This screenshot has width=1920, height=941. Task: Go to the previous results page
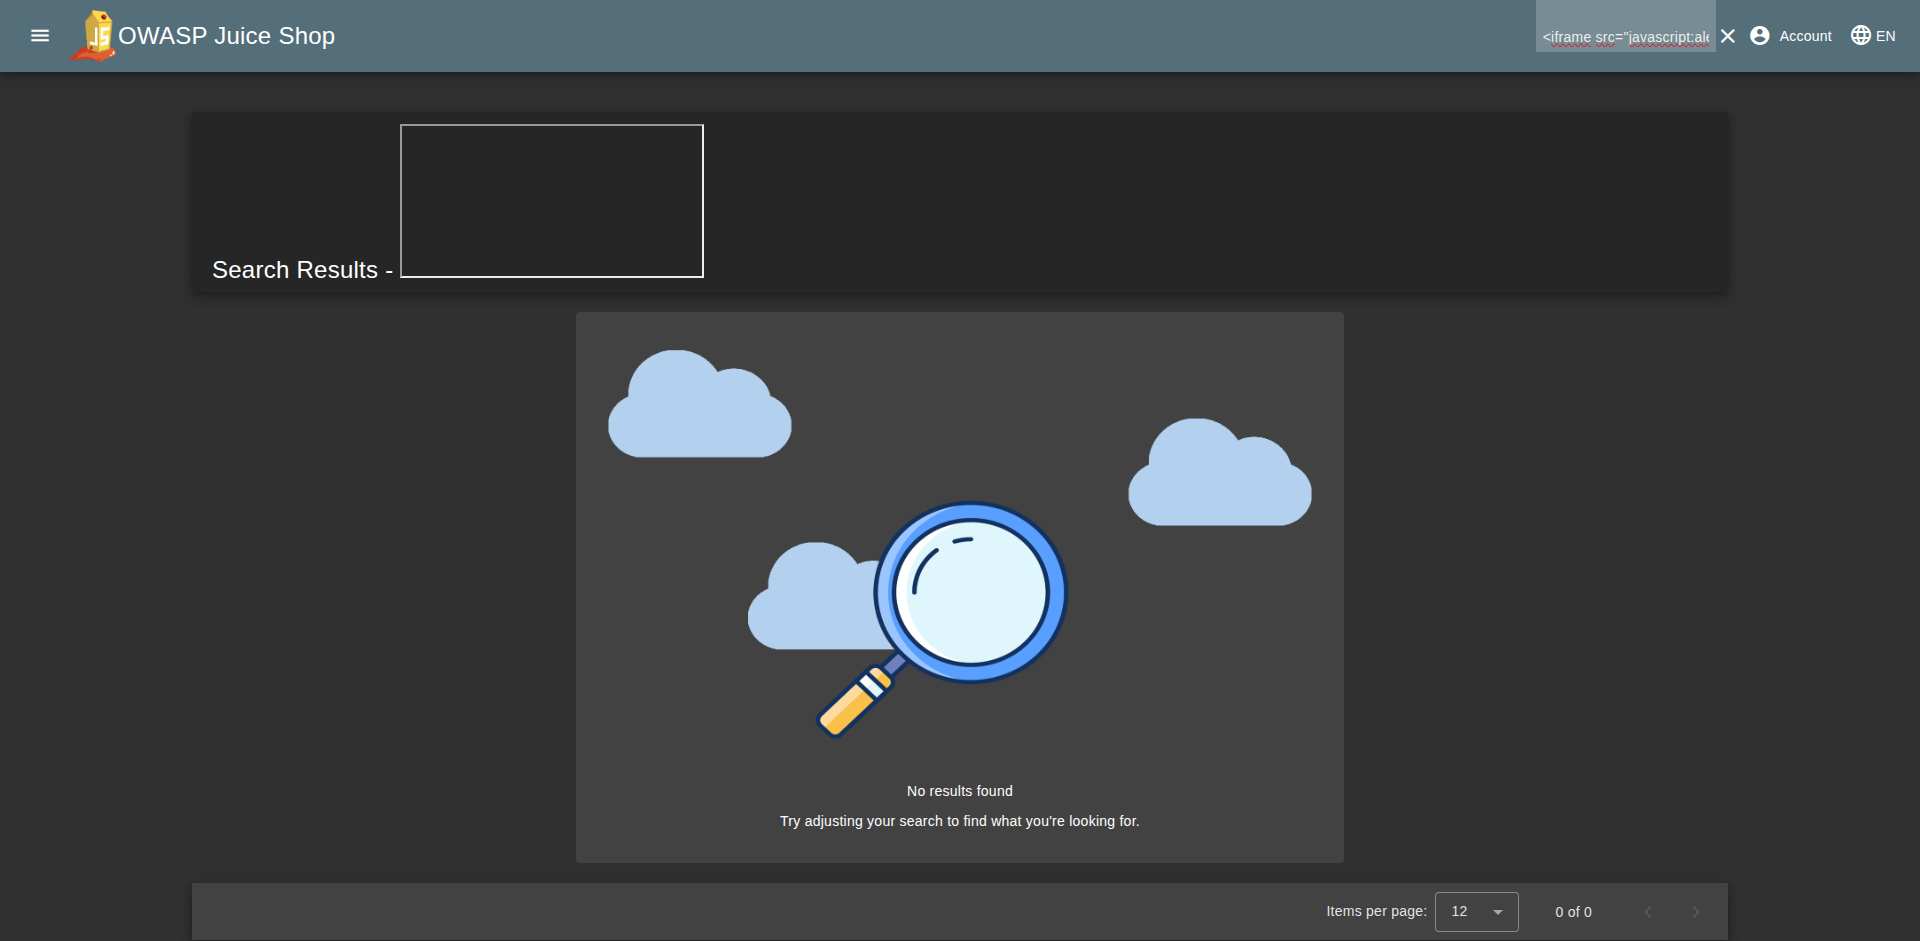tap(1648, 912)
